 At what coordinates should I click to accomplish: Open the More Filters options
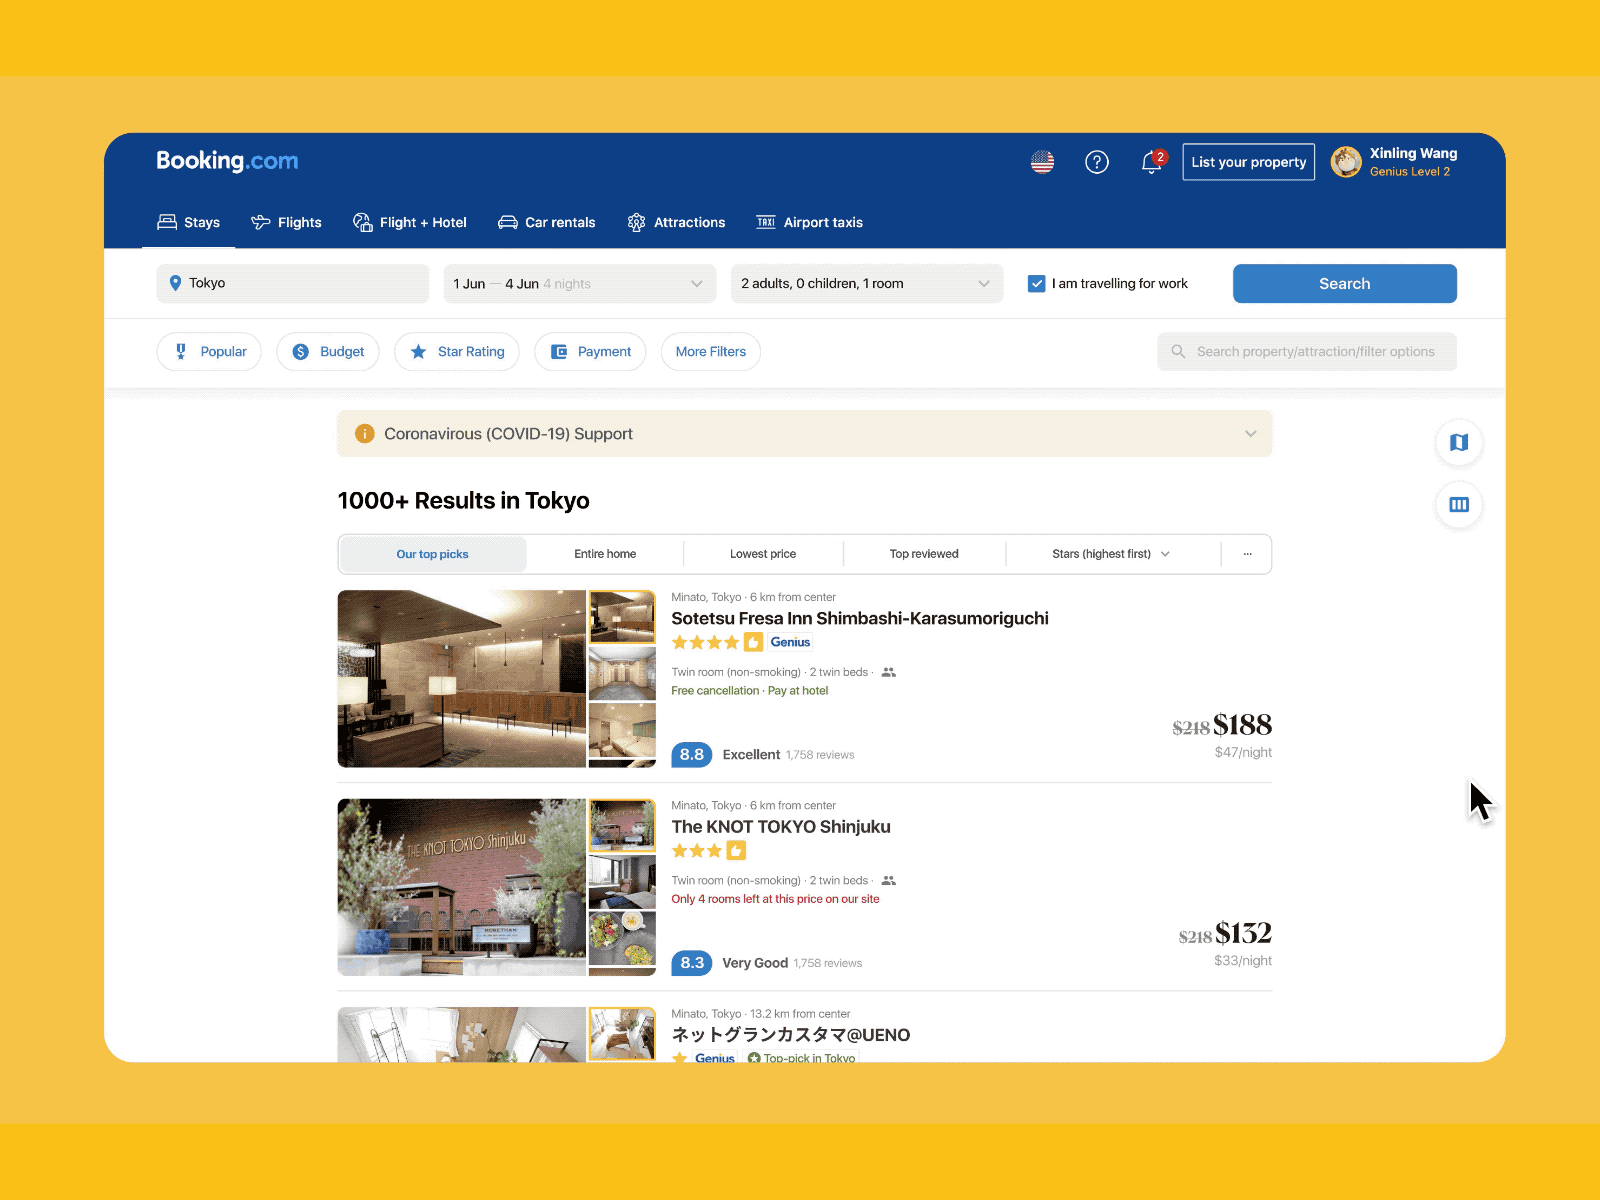tap(711, 351)
